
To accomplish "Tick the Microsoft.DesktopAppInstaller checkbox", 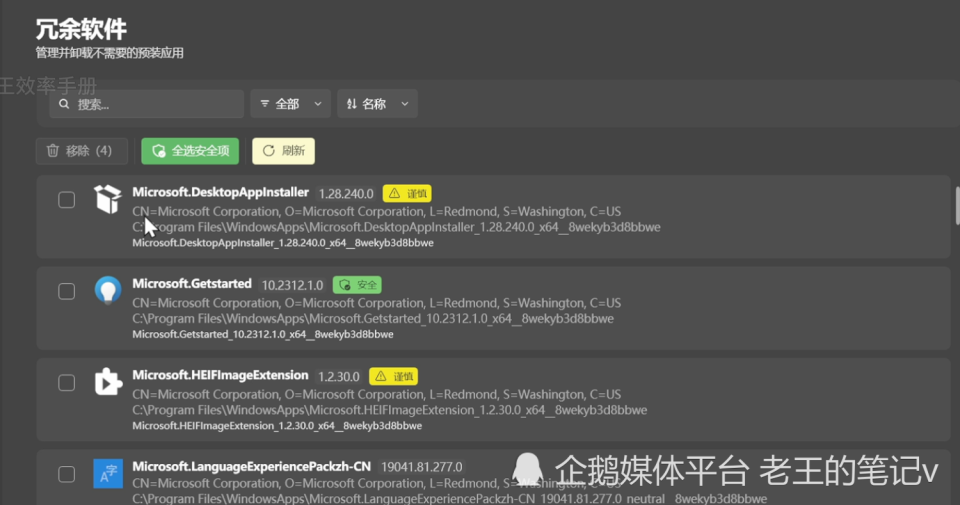I will (67, 200).
